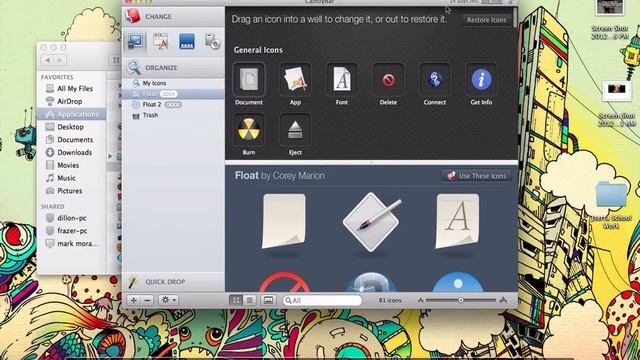This screenshot has height=360, width=640.
Task: Switch to grid icon view
Action: (236, 300)
